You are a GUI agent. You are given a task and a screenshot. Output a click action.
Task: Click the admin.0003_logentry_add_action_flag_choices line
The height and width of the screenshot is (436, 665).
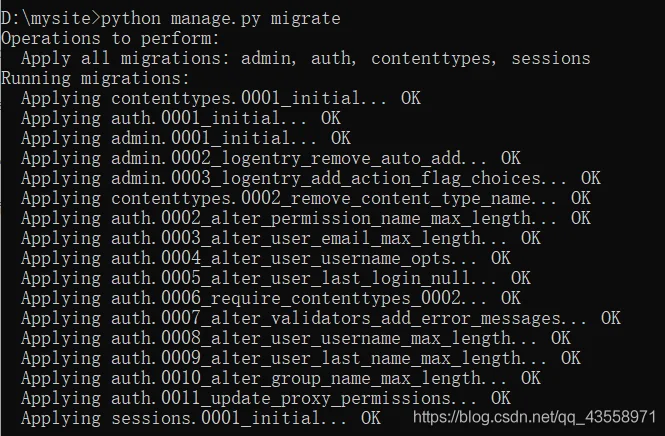tap(310, 178)
